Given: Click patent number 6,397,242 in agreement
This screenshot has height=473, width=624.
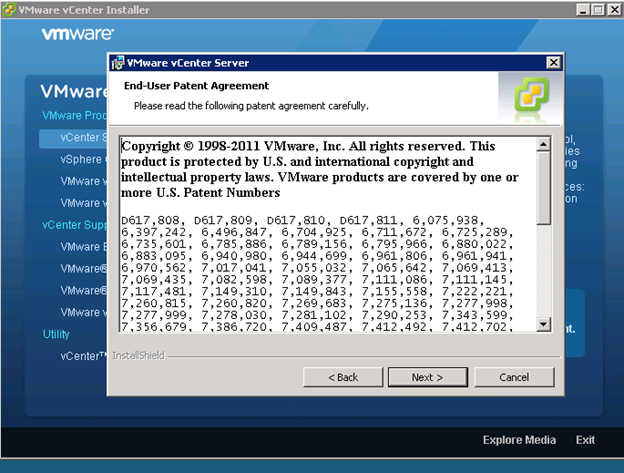Looking at the screenshot, I should 154,232.
